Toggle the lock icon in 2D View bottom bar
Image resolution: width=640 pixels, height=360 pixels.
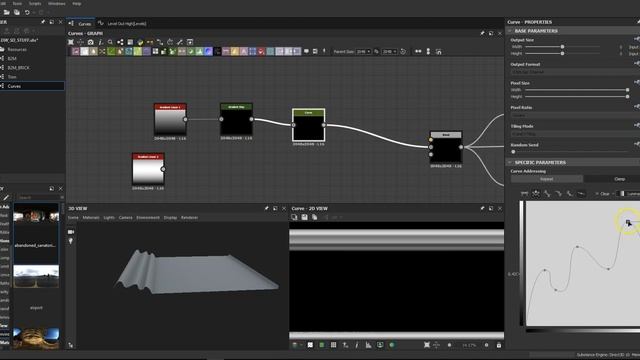click(498, 345)
